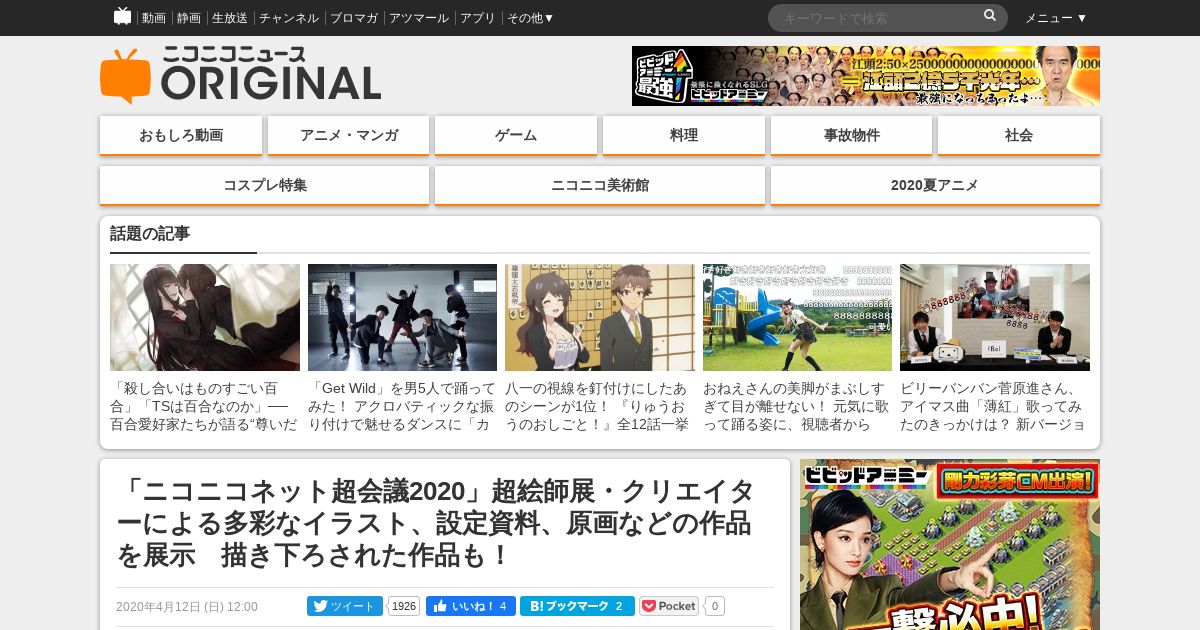Click the top Vivid Army banner ad

866,76
